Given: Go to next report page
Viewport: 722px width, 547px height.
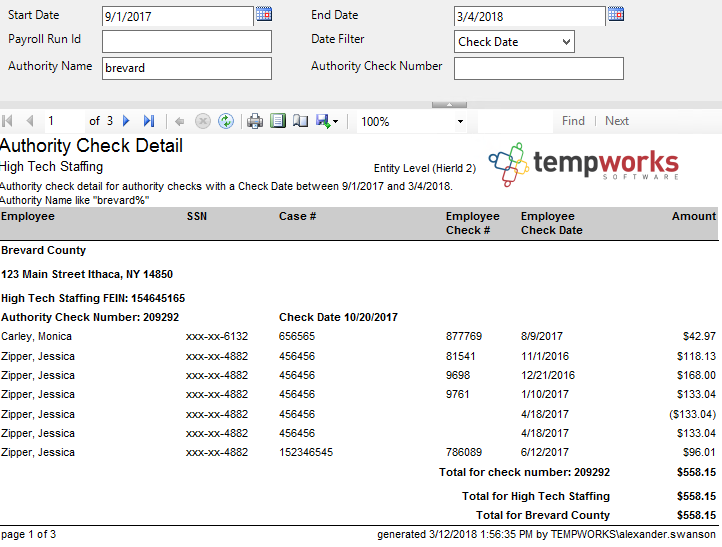Looking at the screenshot, I should pos(126,121).
